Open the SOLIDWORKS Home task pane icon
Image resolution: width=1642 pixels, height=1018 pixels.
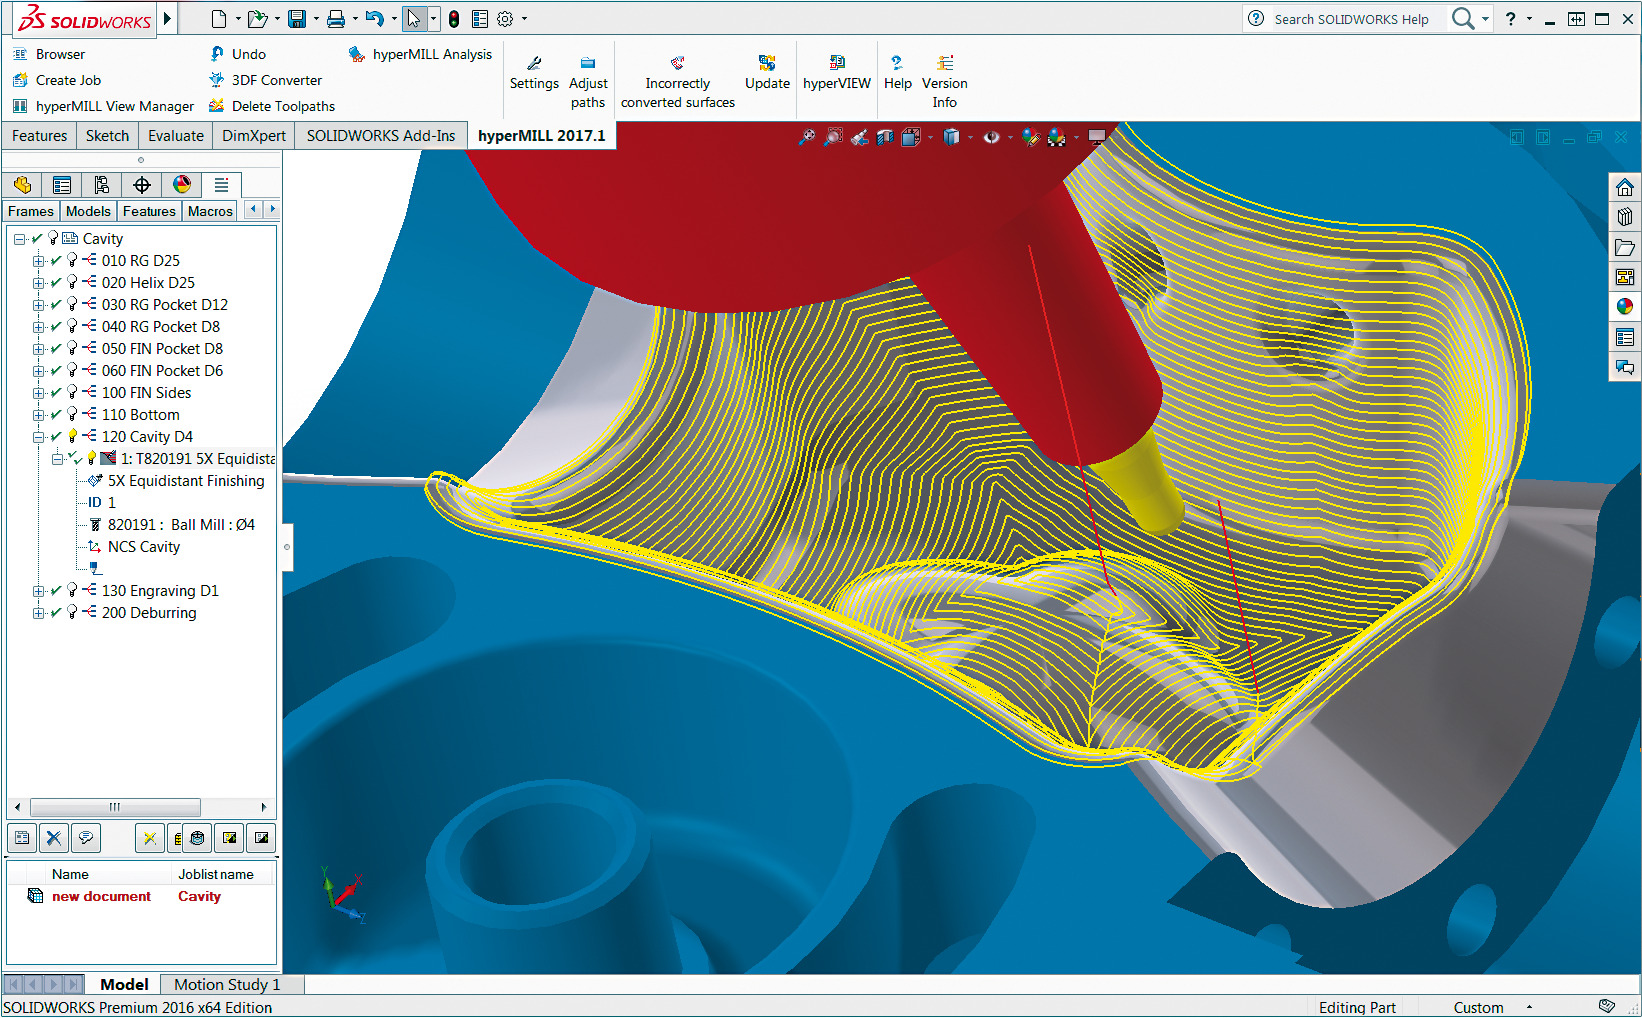pos(1625,188)
